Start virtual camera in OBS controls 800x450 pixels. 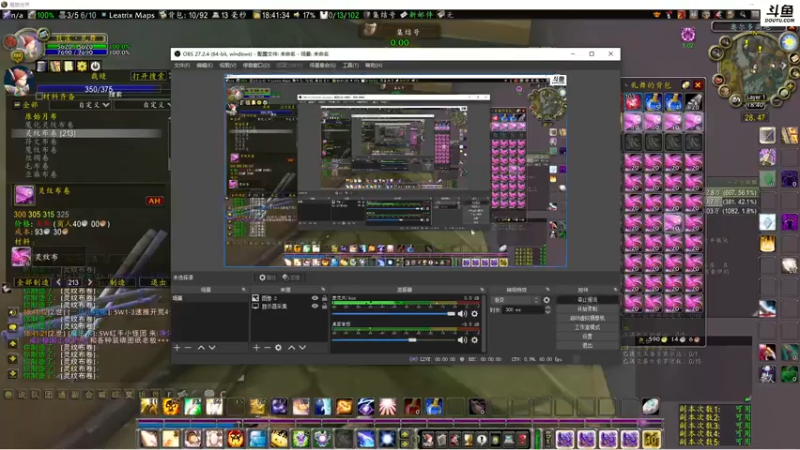(x=587, y=318)
